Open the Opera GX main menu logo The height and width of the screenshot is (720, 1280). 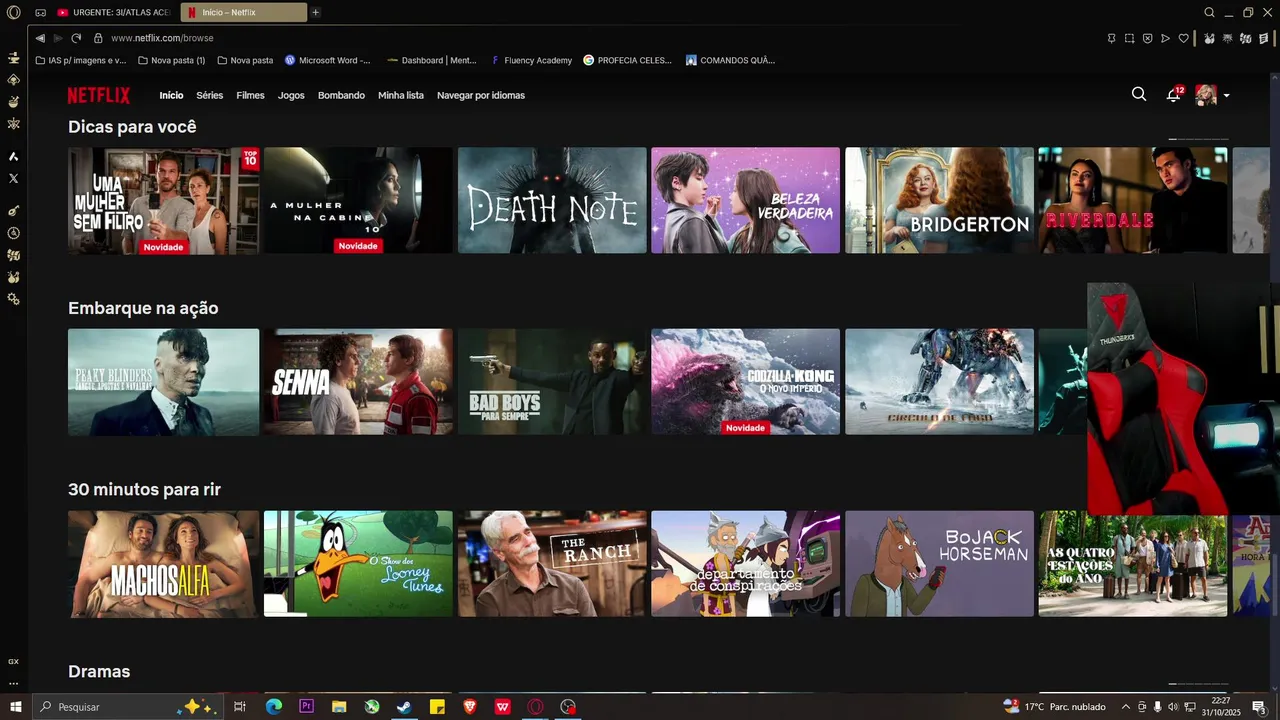click(x=13, y=13)
